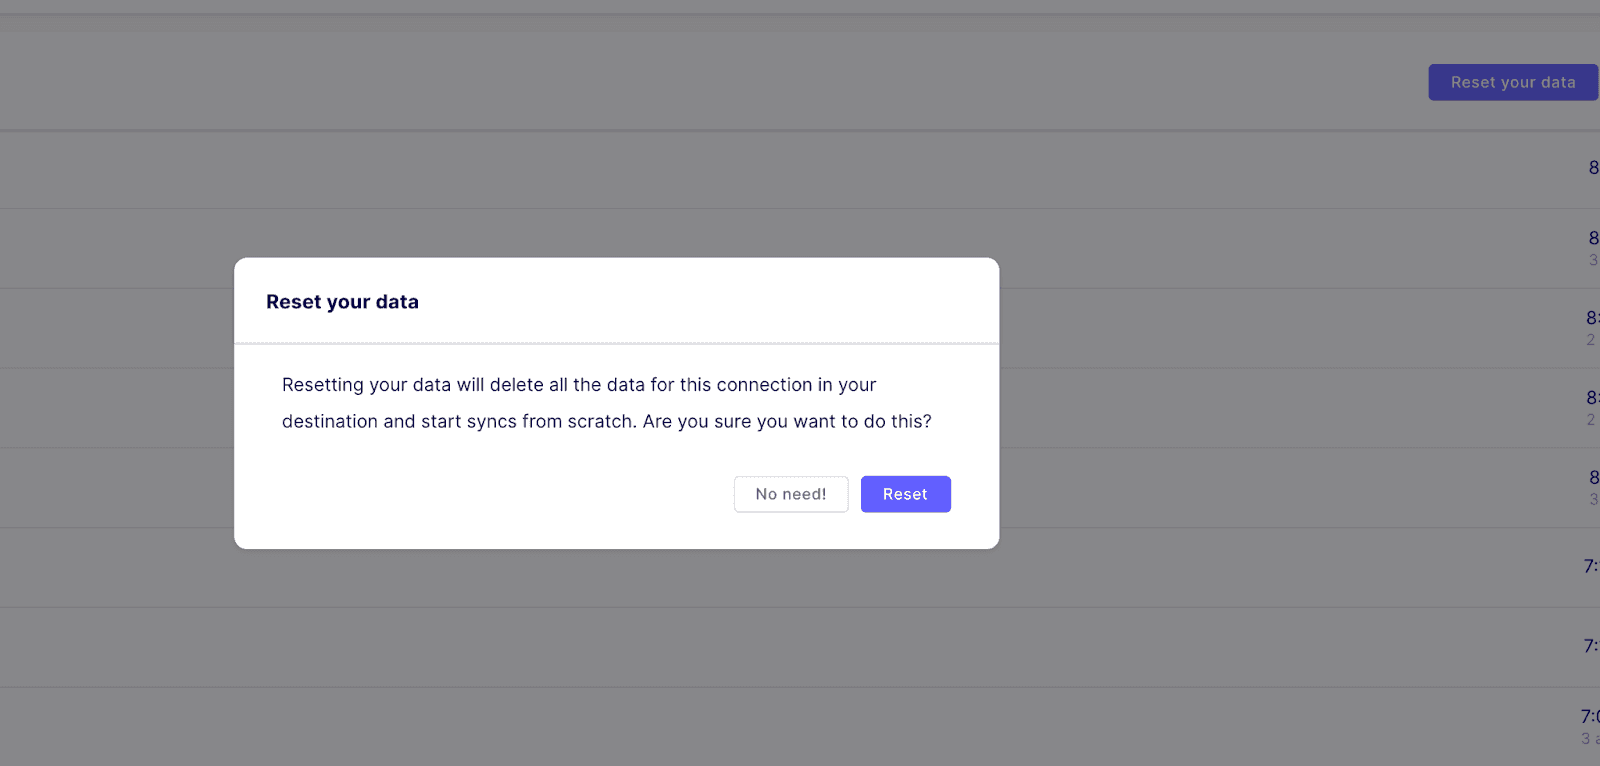1600x766 pixels.
Task: Confirm with the purple Reset button
Action: (x=905, y=494)
